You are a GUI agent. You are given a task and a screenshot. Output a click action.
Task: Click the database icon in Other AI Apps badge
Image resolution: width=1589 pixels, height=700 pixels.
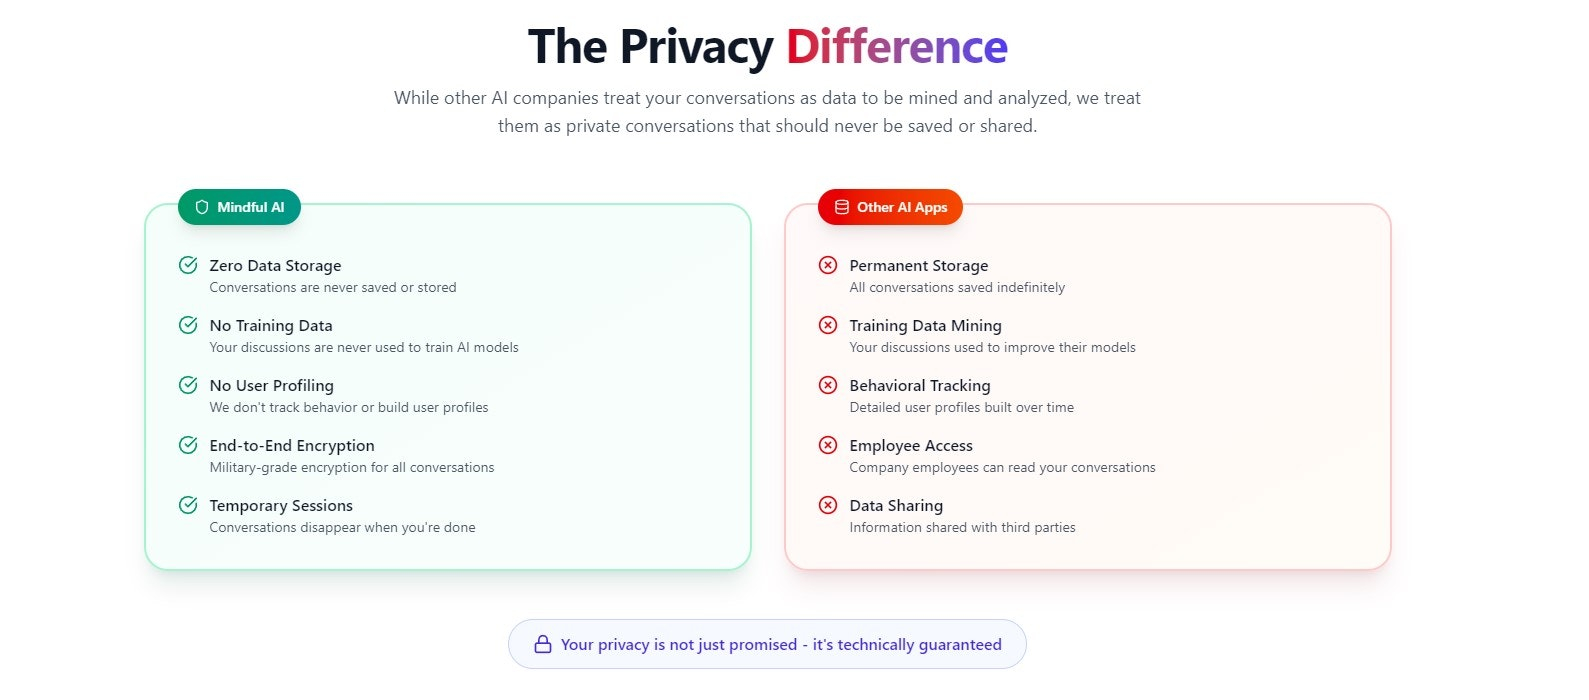842,207
